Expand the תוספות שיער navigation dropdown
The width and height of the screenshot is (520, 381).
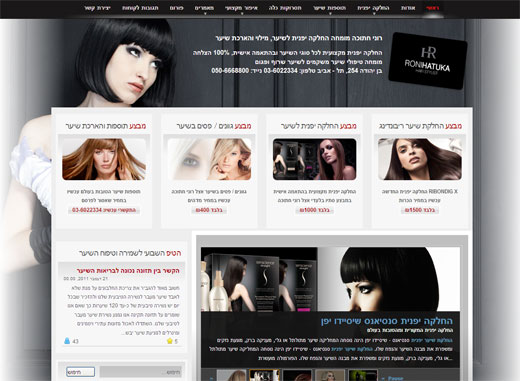pyautogui.click(x=329, y=8)
